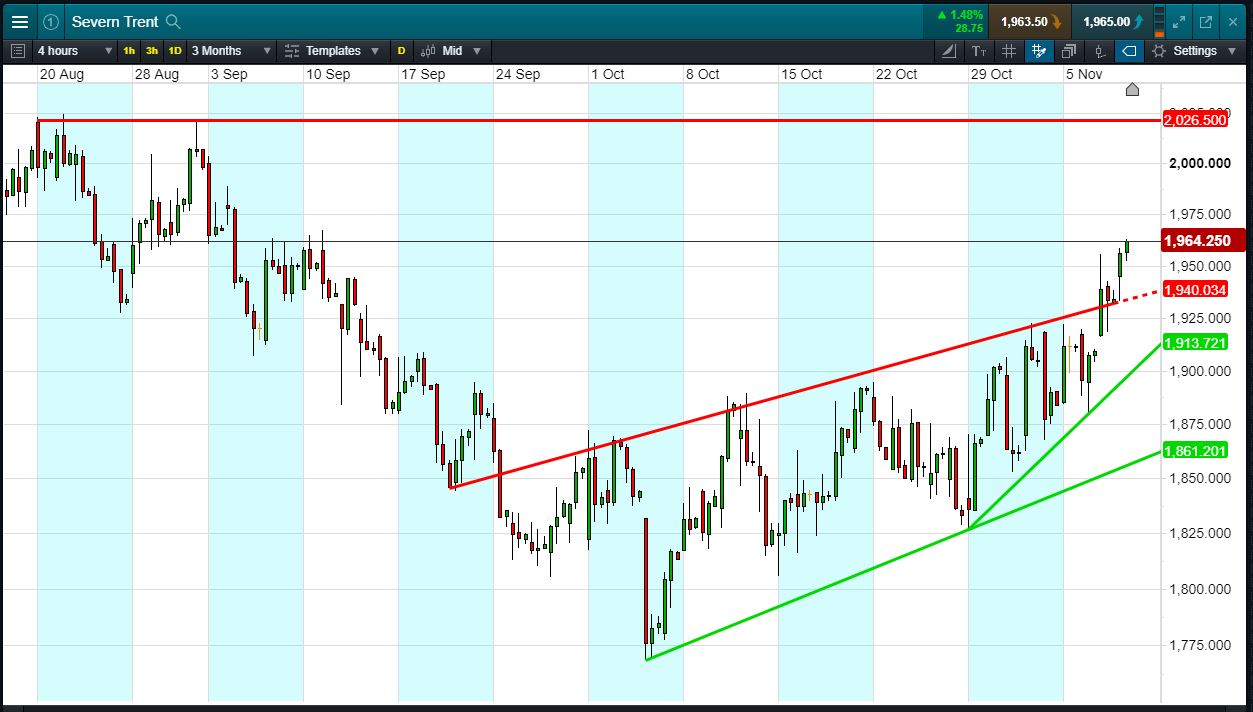Click the green trendline label 1,861.201
The width and height of the screenshot is (1253, 712).
click(x=1195, y=451)
